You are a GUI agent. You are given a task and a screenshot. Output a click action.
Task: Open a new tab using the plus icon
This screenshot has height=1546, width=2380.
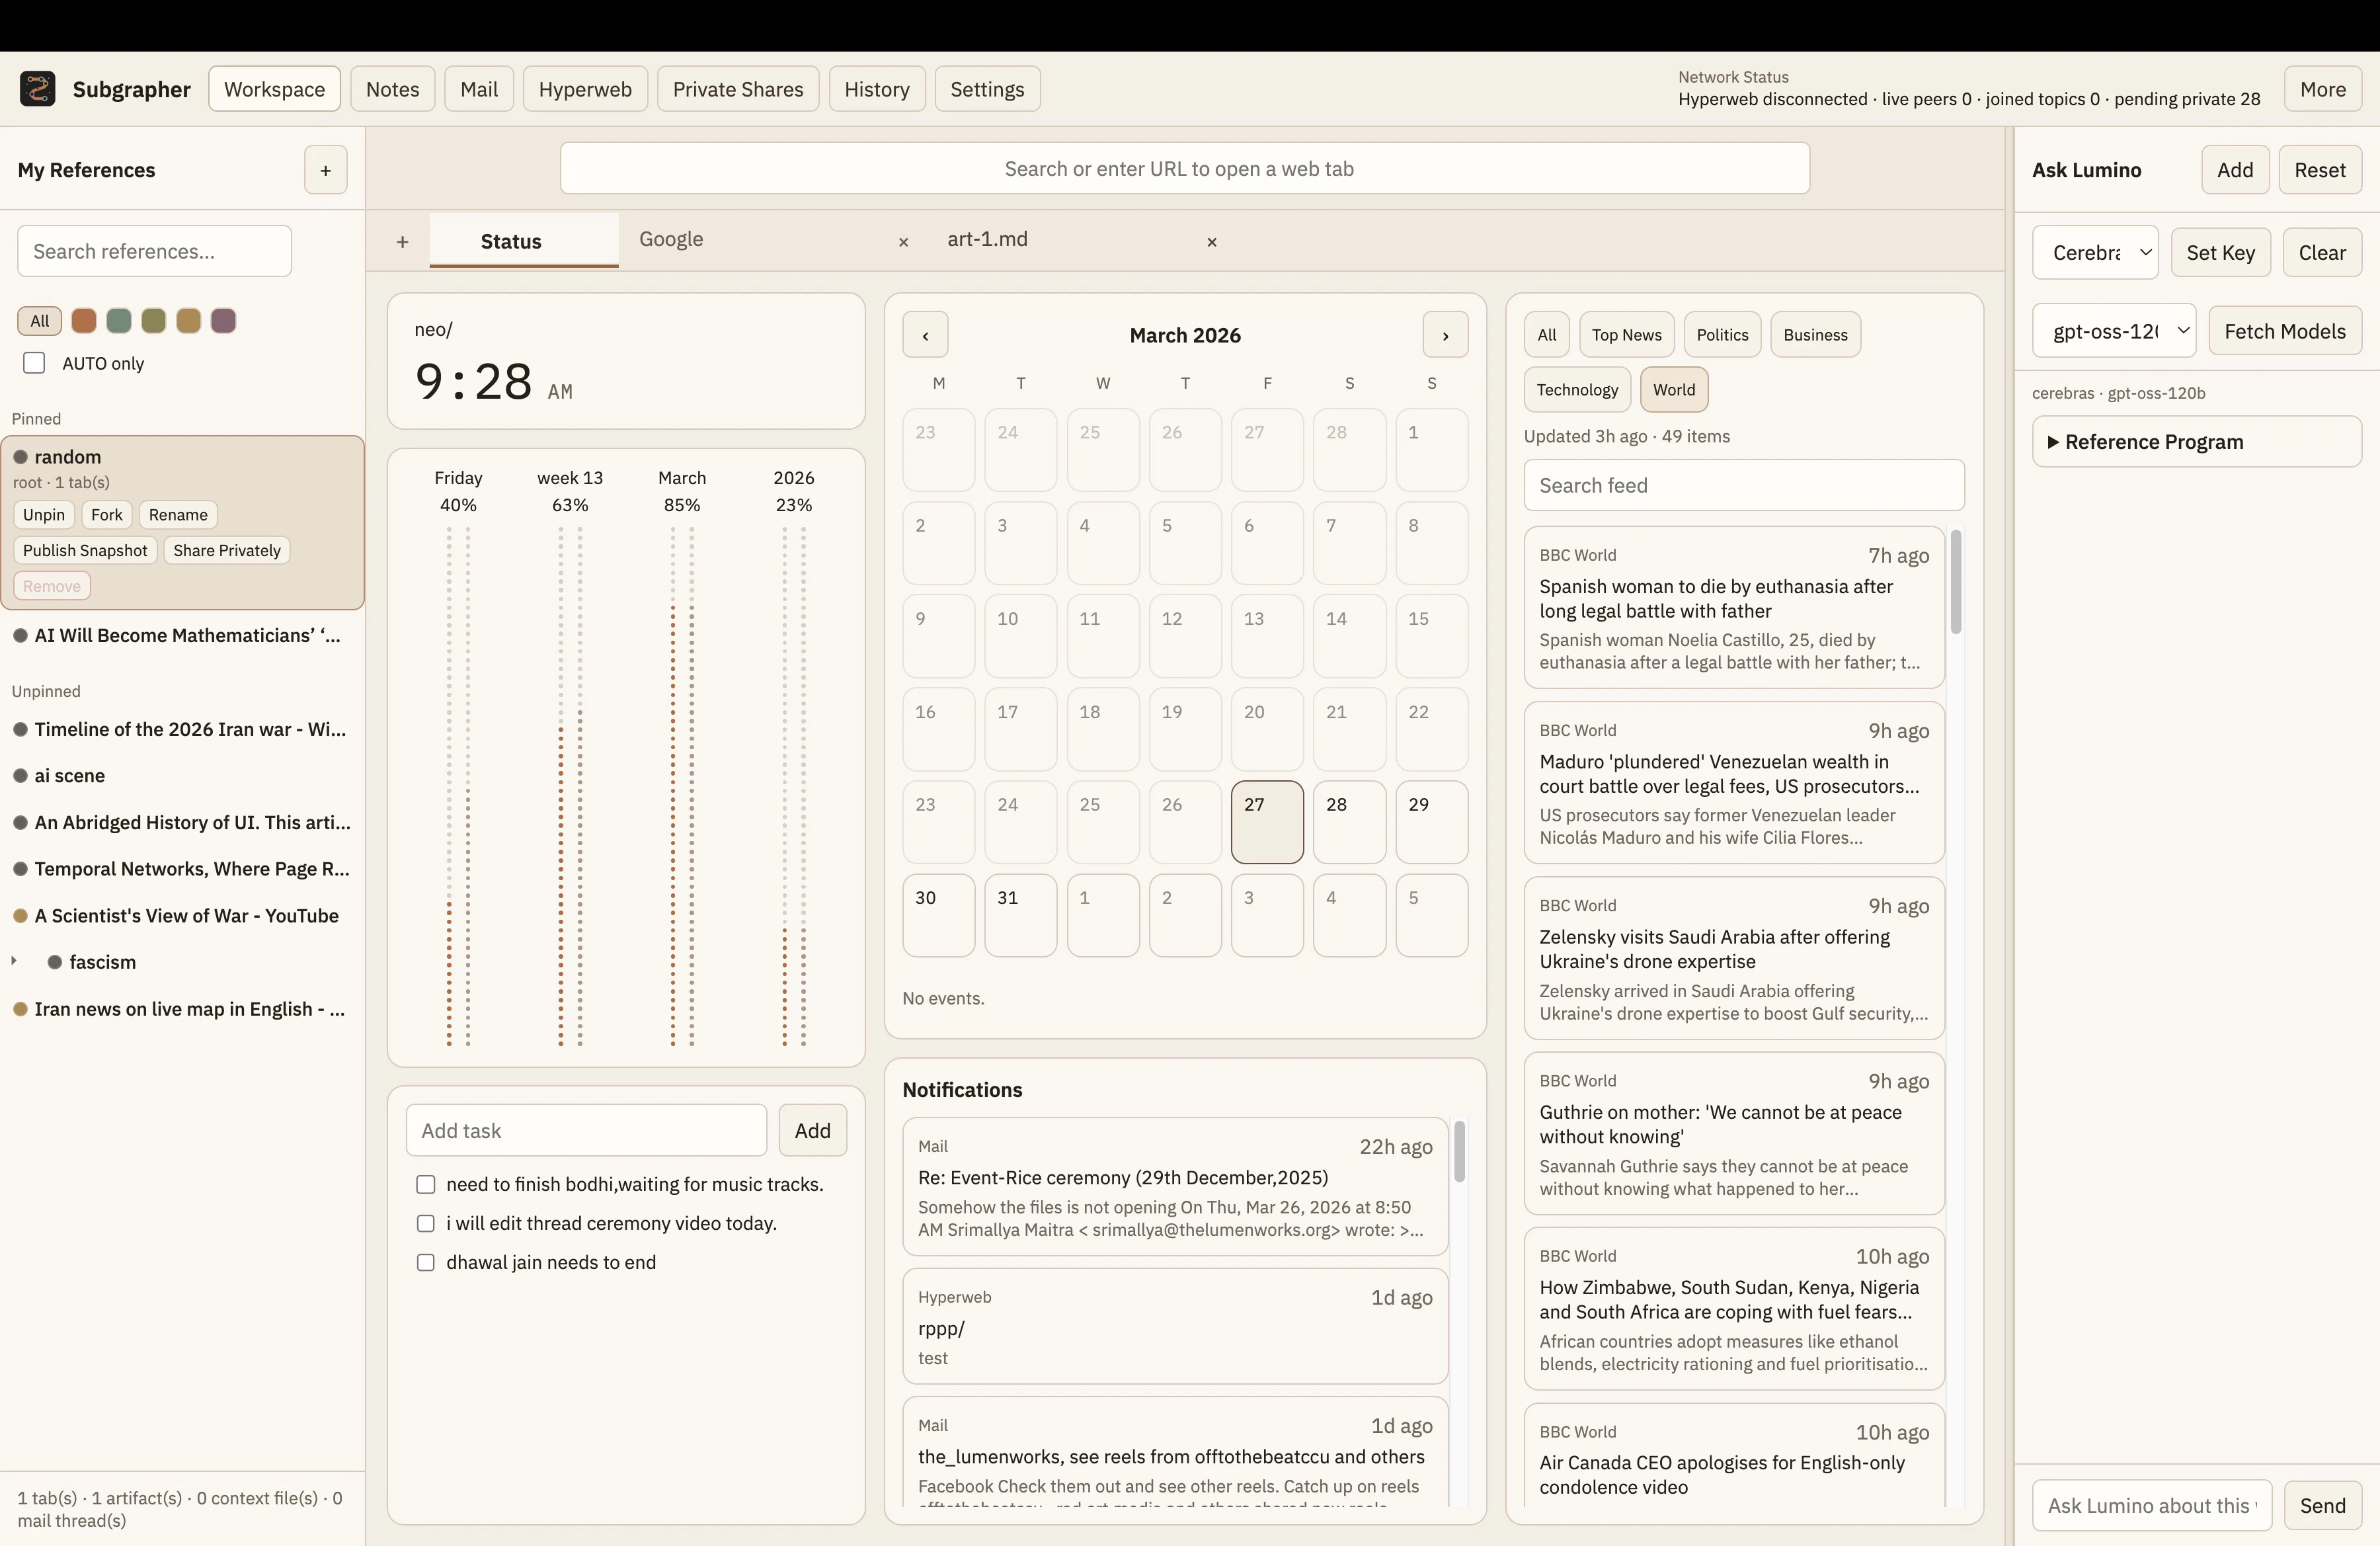click(402, 241)
